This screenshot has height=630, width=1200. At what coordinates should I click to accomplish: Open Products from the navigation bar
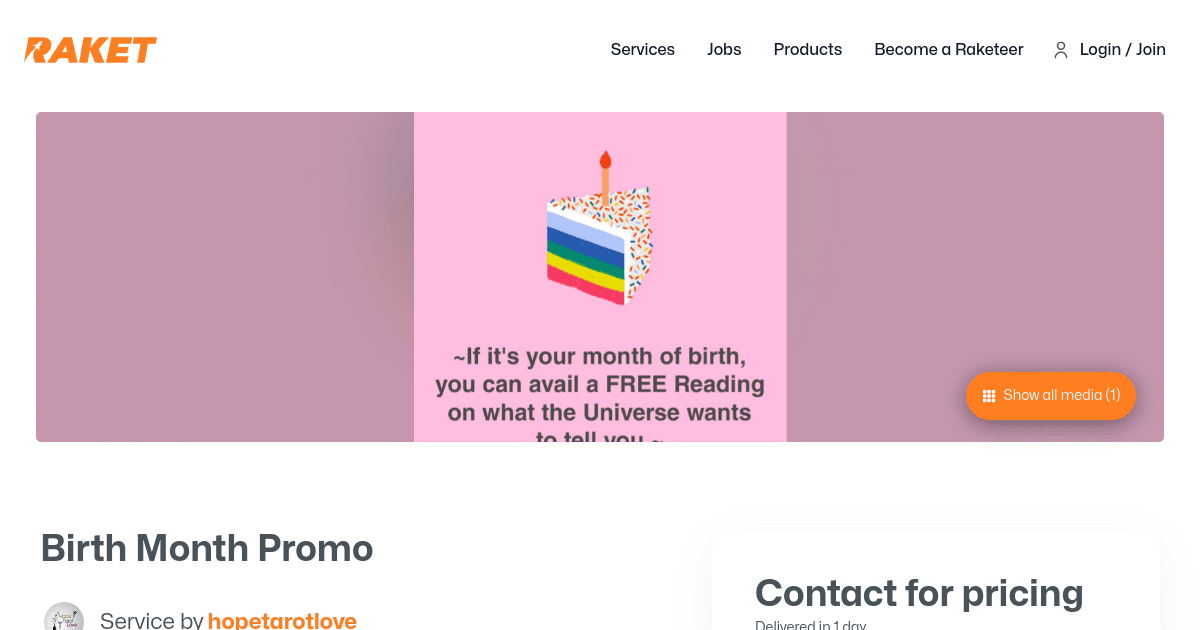click(807, 49)
